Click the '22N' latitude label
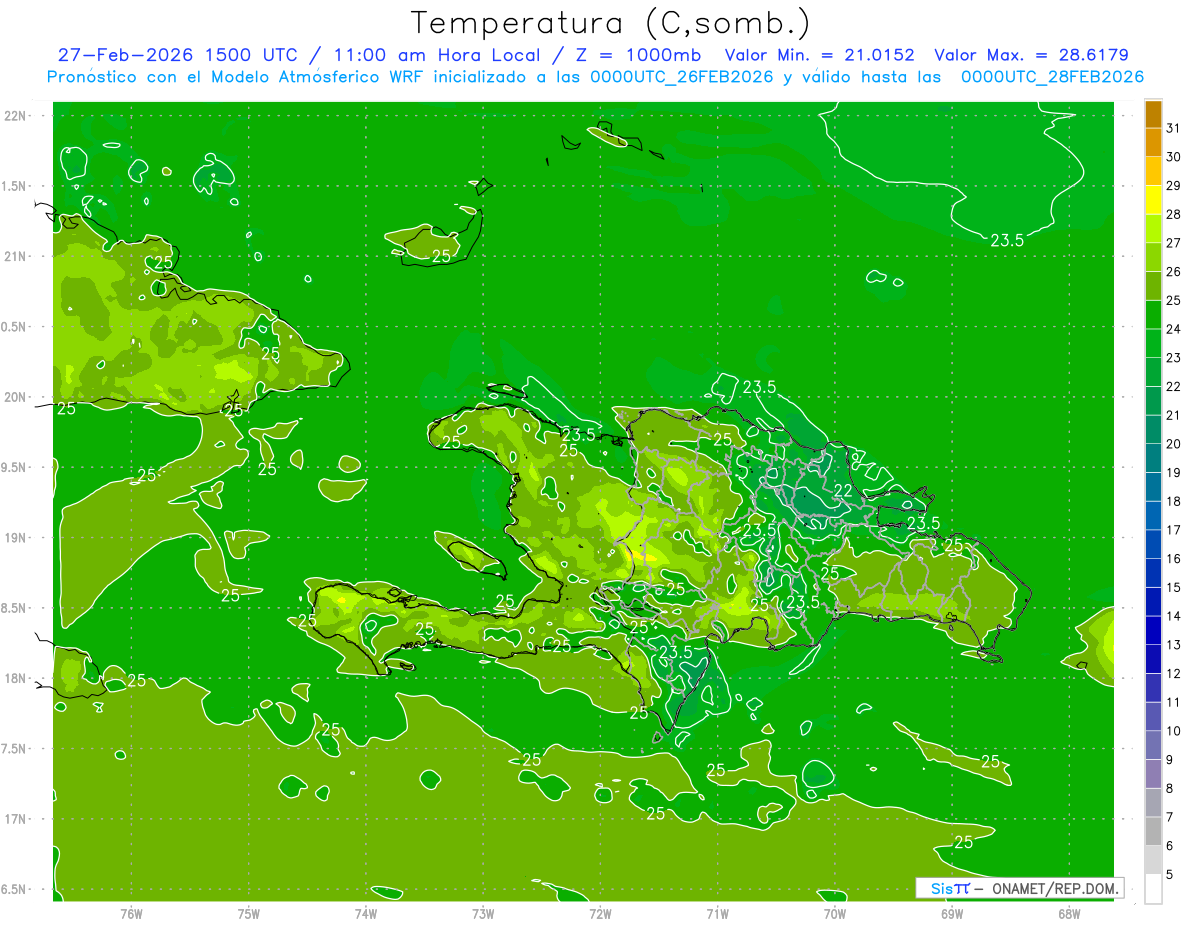Image resolution: width=1200 pixels, height=927 pixels. tap(14, 116)
